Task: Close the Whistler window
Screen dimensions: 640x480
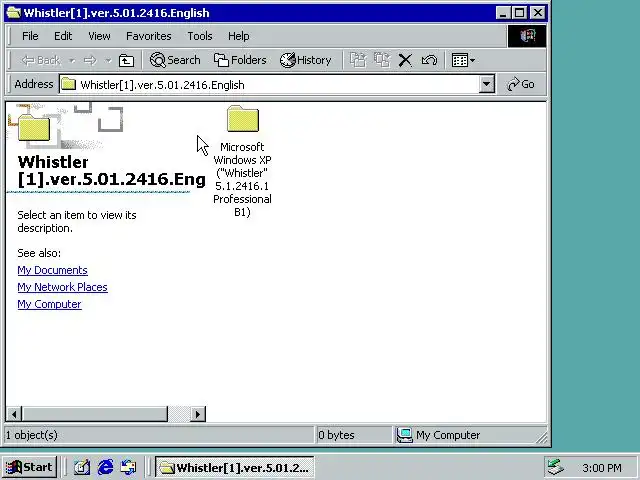Action: [x=538, y=13]
